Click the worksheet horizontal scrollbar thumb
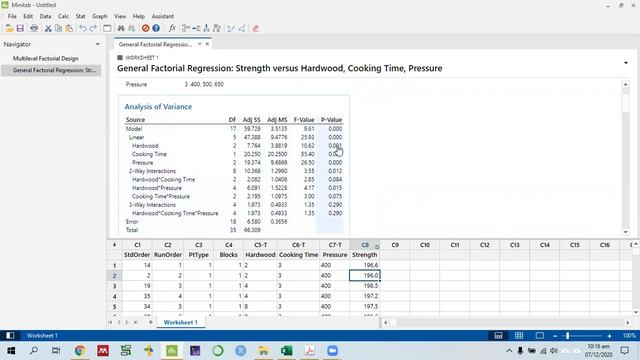This screenshot has height=360, width=640. (393, 322)
